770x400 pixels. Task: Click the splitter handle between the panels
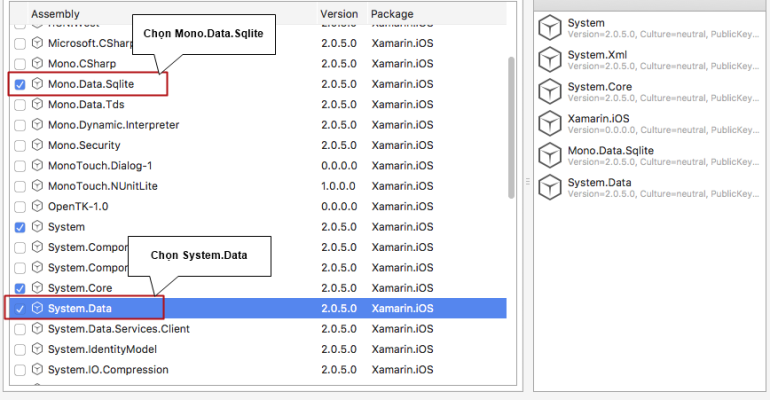click(x=528, y=182)
